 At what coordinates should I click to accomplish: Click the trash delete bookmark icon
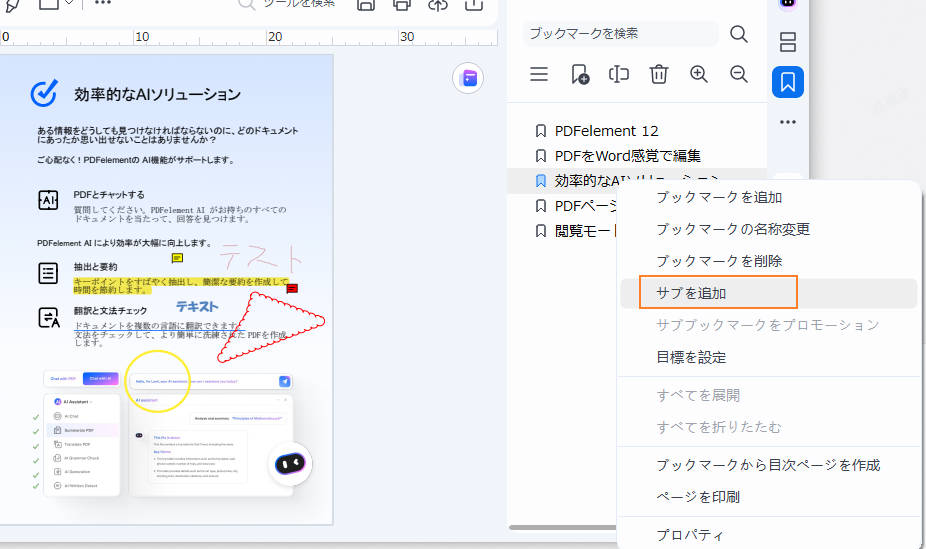point(658,74)
